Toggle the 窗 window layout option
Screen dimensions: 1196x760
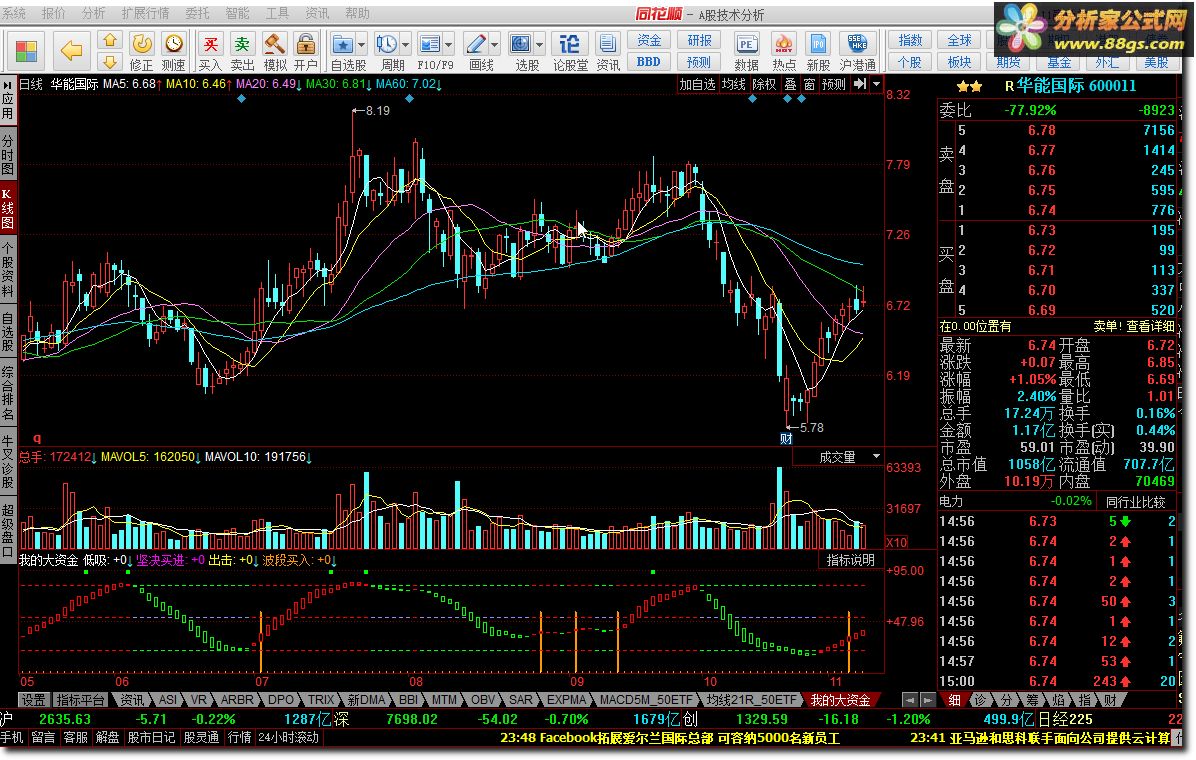coord(809,84)
